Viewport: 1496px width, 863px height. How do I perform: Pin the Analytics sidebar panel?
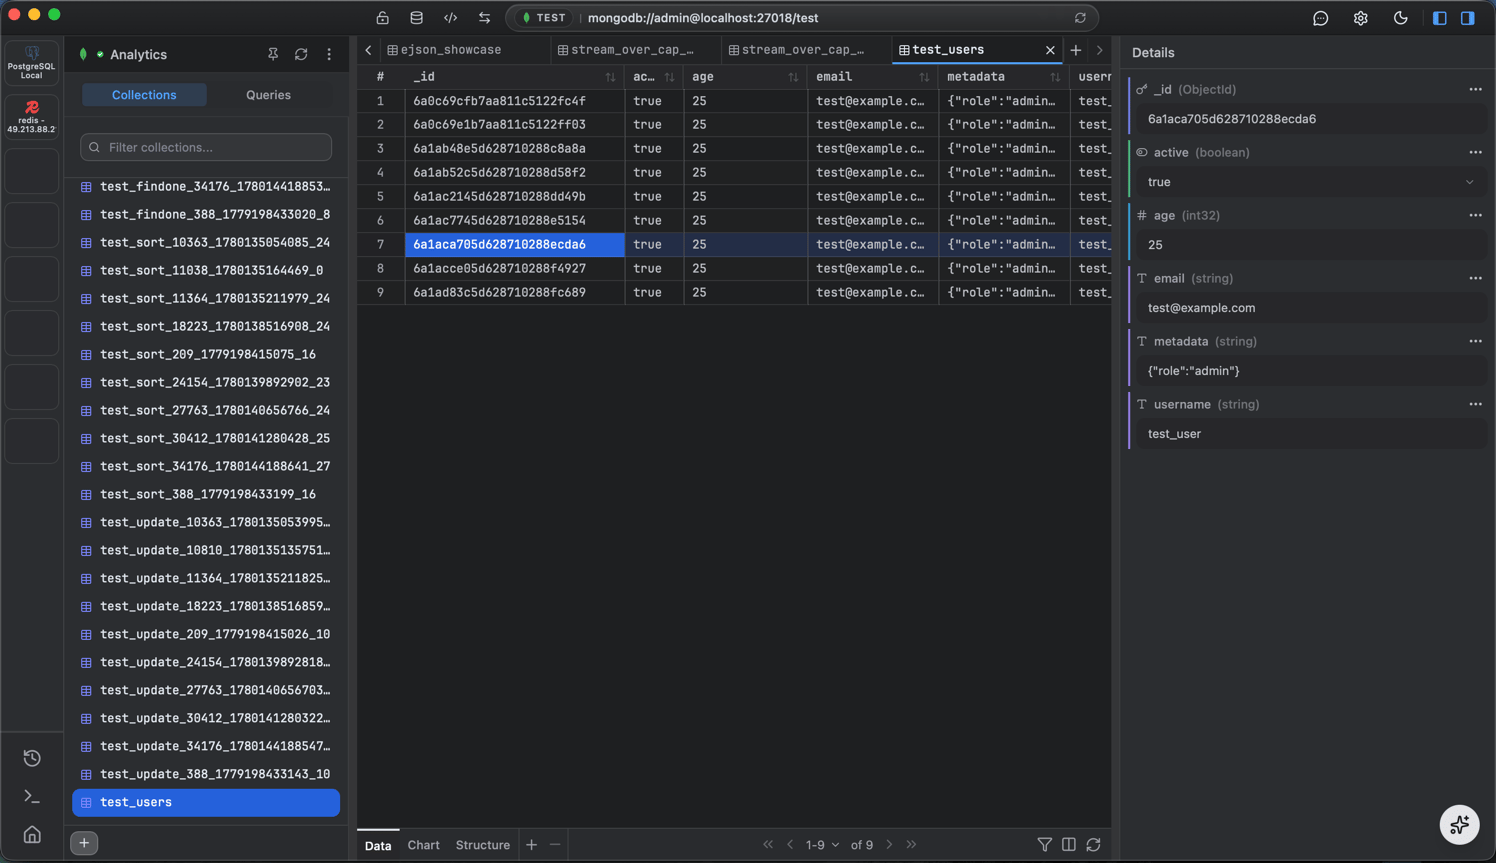pos(273,55)
